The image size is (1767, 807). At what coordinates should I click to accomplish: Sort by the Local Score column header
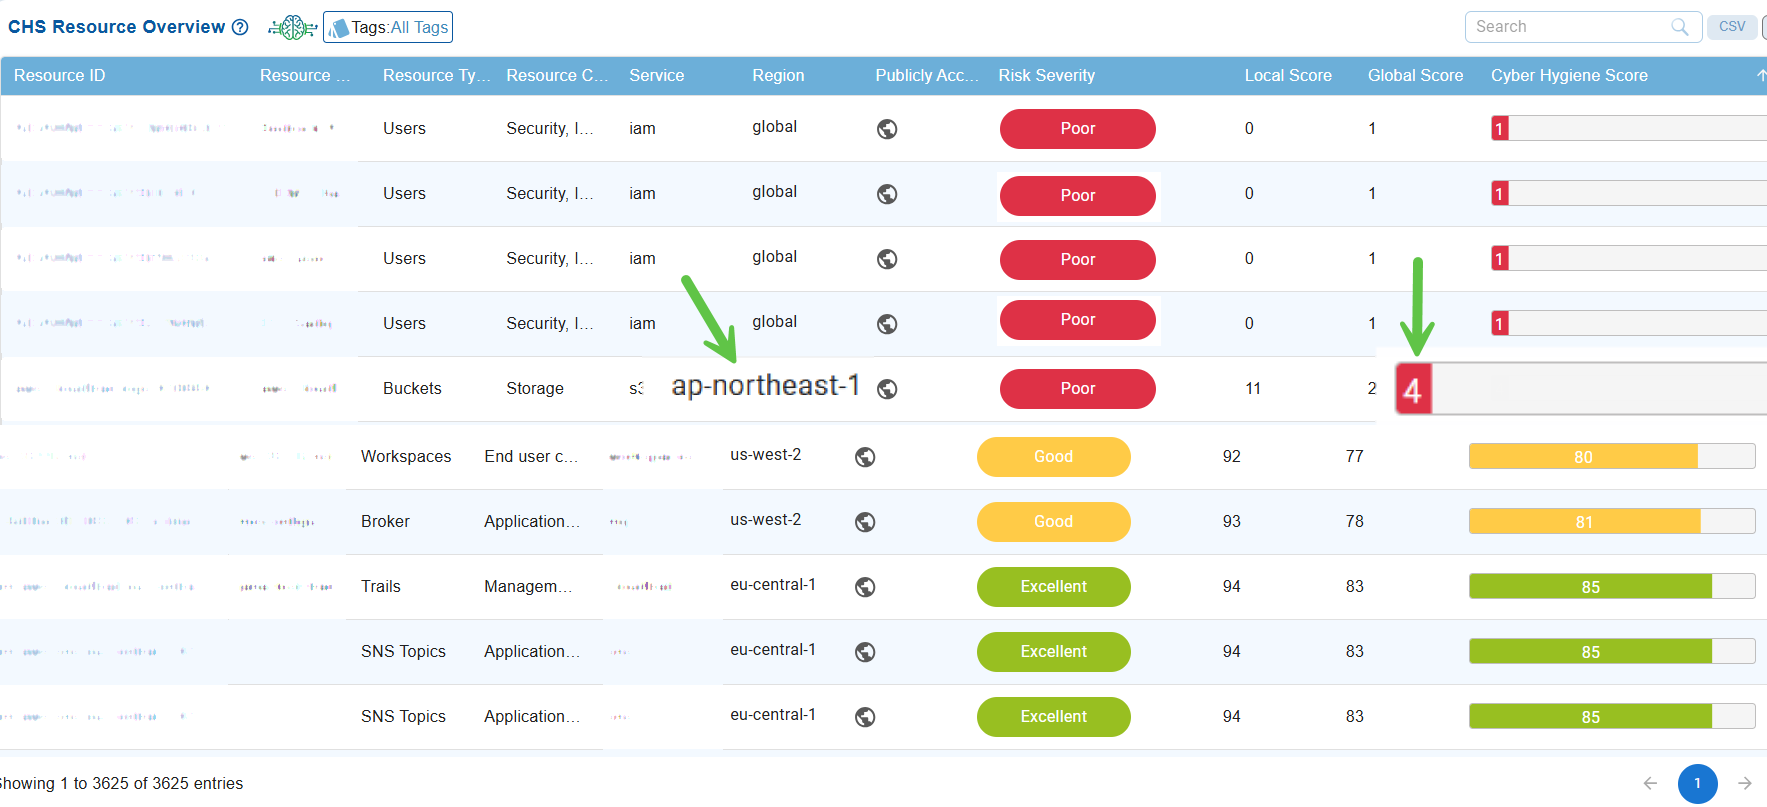click(x=1287, y=76)
